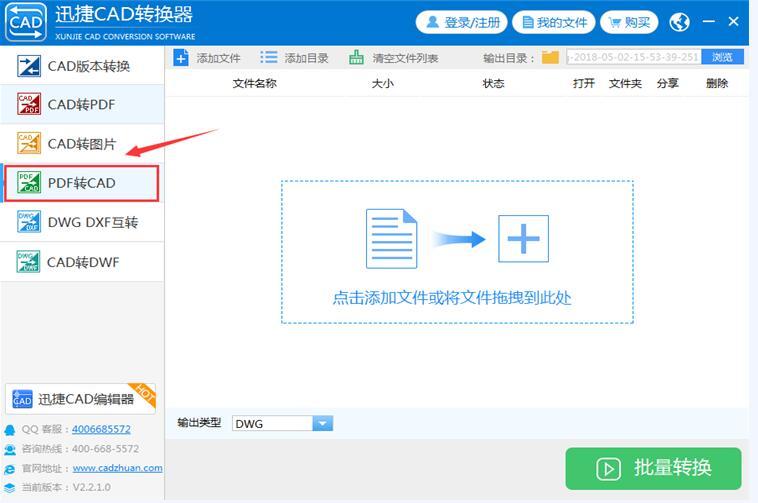The width and height of the screenshot is (758, 503).
Task: Select the PDF转CAD conversion option
Action: (x=81, y=183)
